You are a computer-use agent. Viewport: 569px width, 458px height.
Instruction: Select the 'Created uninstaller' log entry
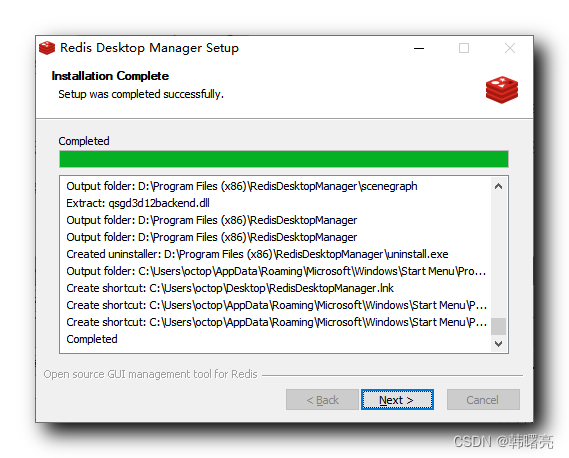coord(257,254)
